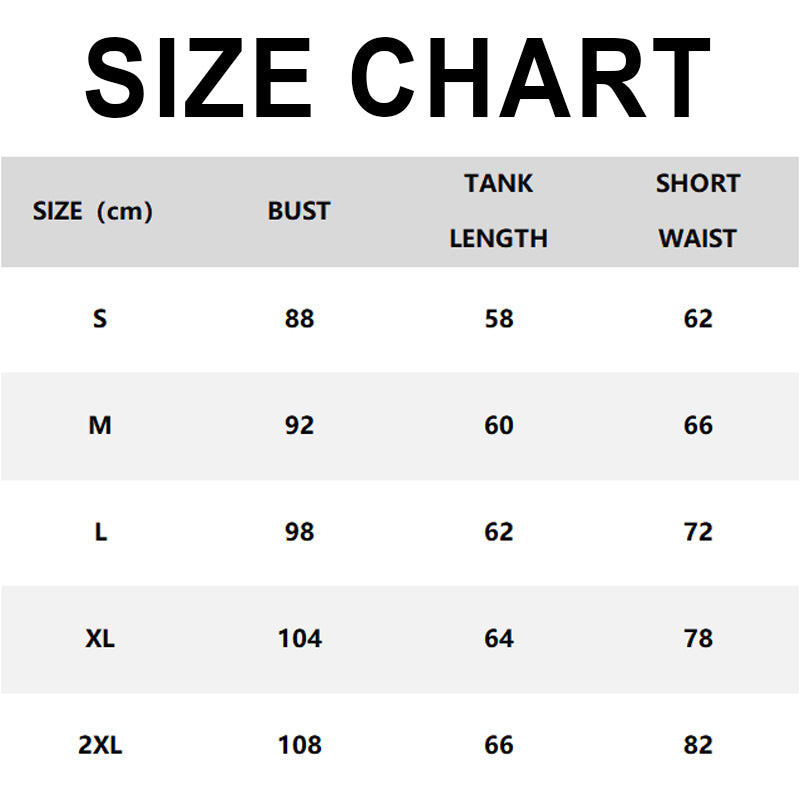Screen dimensions: 800x800
Task: Click the L size row label
Action: point(100,532)
